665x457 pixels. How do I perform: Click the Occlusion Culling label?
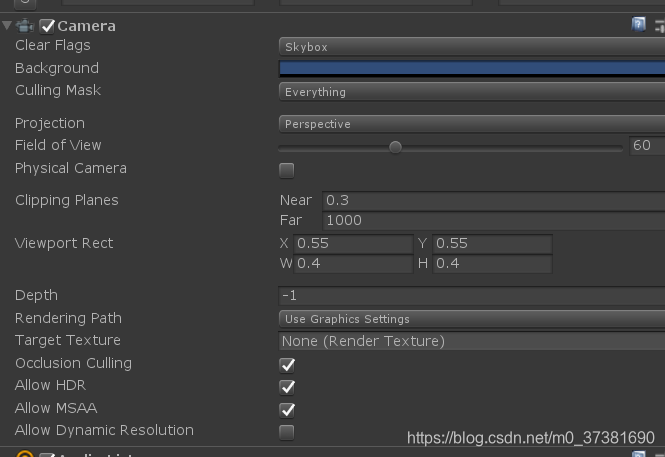pyautogui.click(x=73, y=363)
